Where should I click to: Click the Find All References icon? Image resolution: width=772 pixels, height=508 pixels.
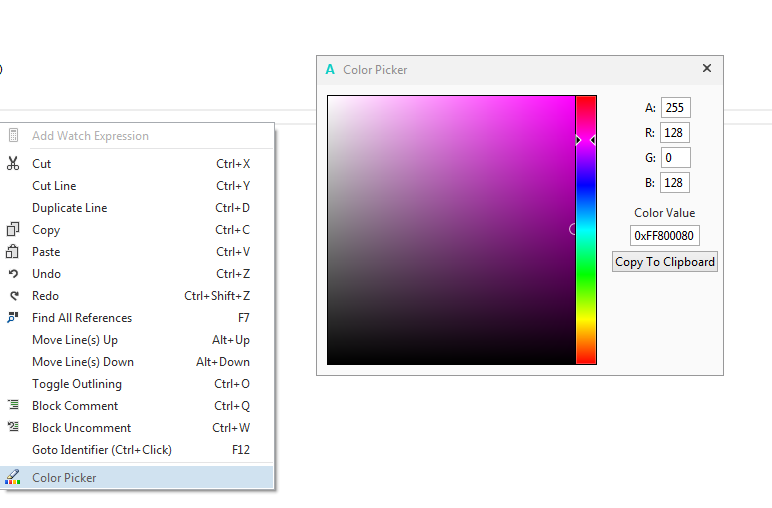click(13, 318)
